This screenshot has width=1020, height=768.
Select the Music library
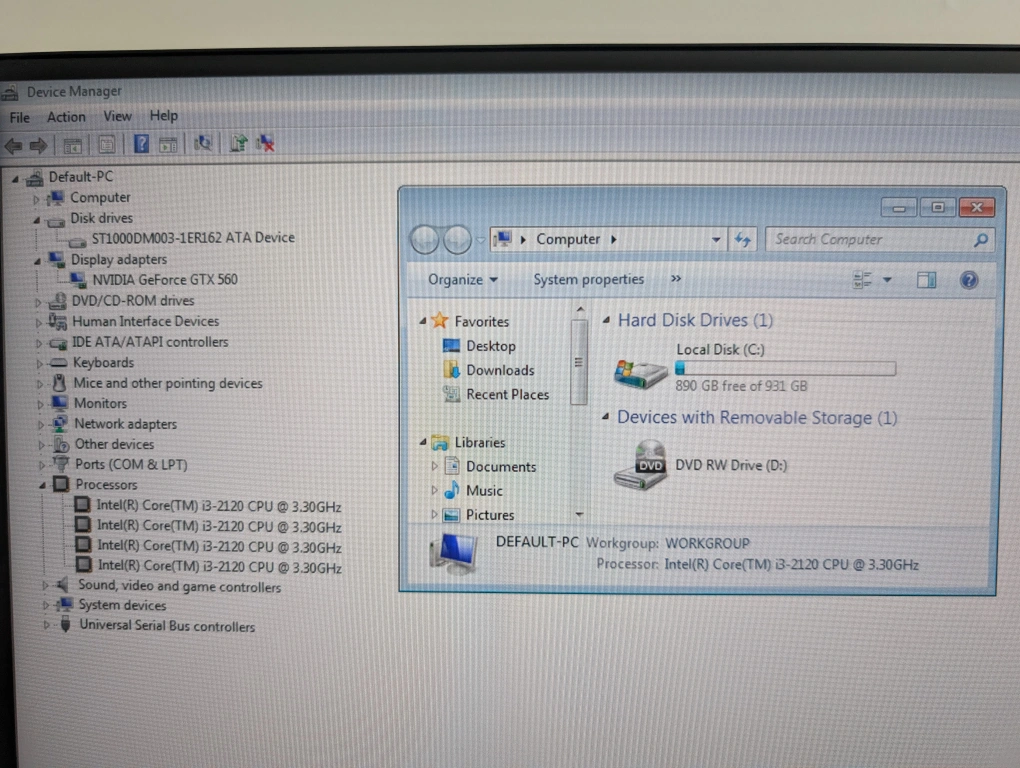[x=484, y=491]
